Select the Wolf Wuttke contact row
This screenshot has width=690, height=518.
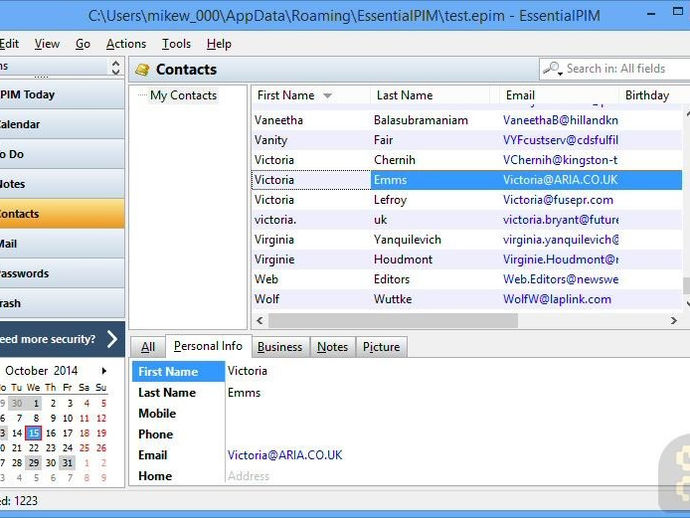pyautogui.click(x=467, y=299)
